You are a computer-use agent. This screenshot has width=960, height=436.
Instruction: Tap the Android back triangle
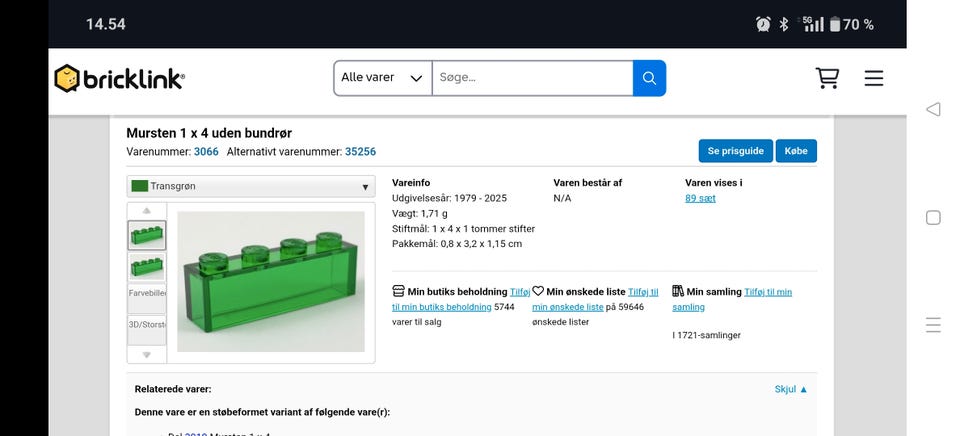pyautogui.click(x=932, y=109)
